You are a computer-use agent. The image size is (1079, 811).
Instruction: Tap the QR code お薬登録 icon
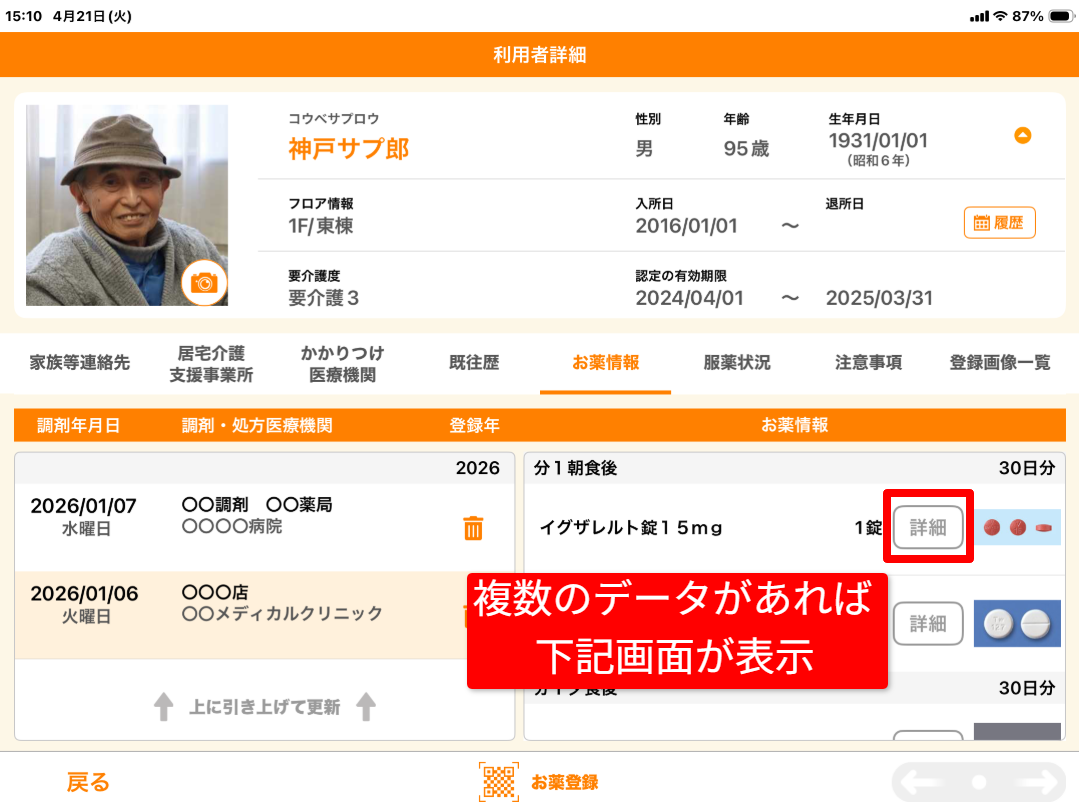coord(499,782)
